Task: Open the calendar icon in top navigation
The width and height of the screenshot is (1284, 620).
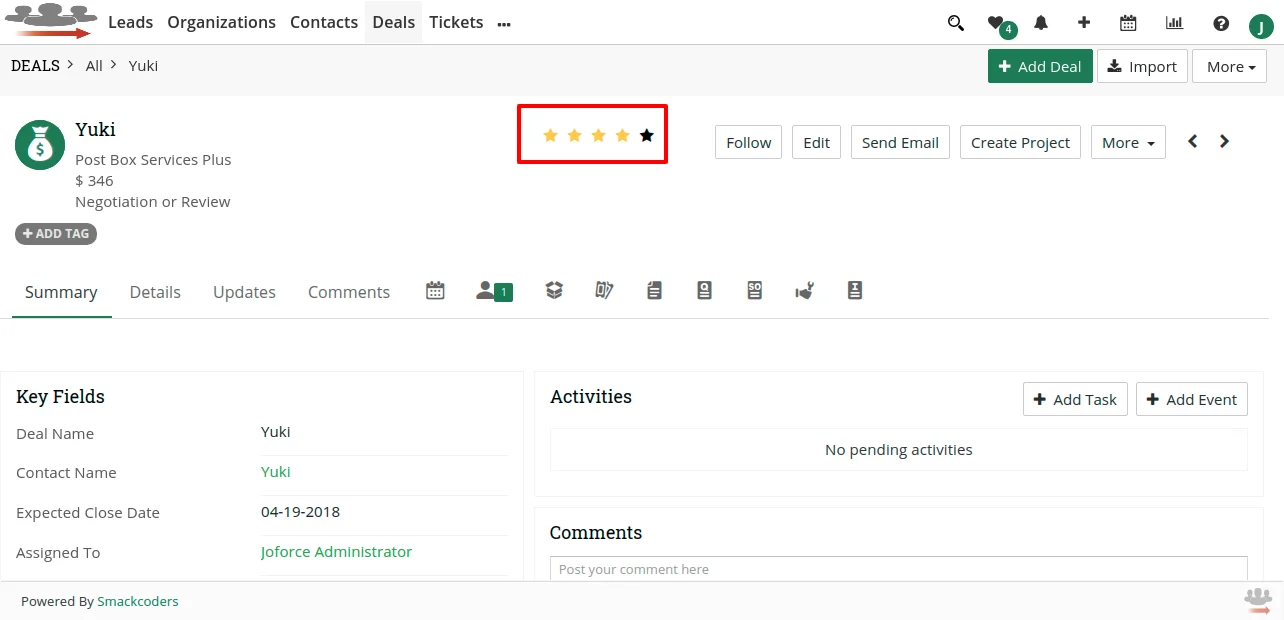Action: pos(1128,22)
